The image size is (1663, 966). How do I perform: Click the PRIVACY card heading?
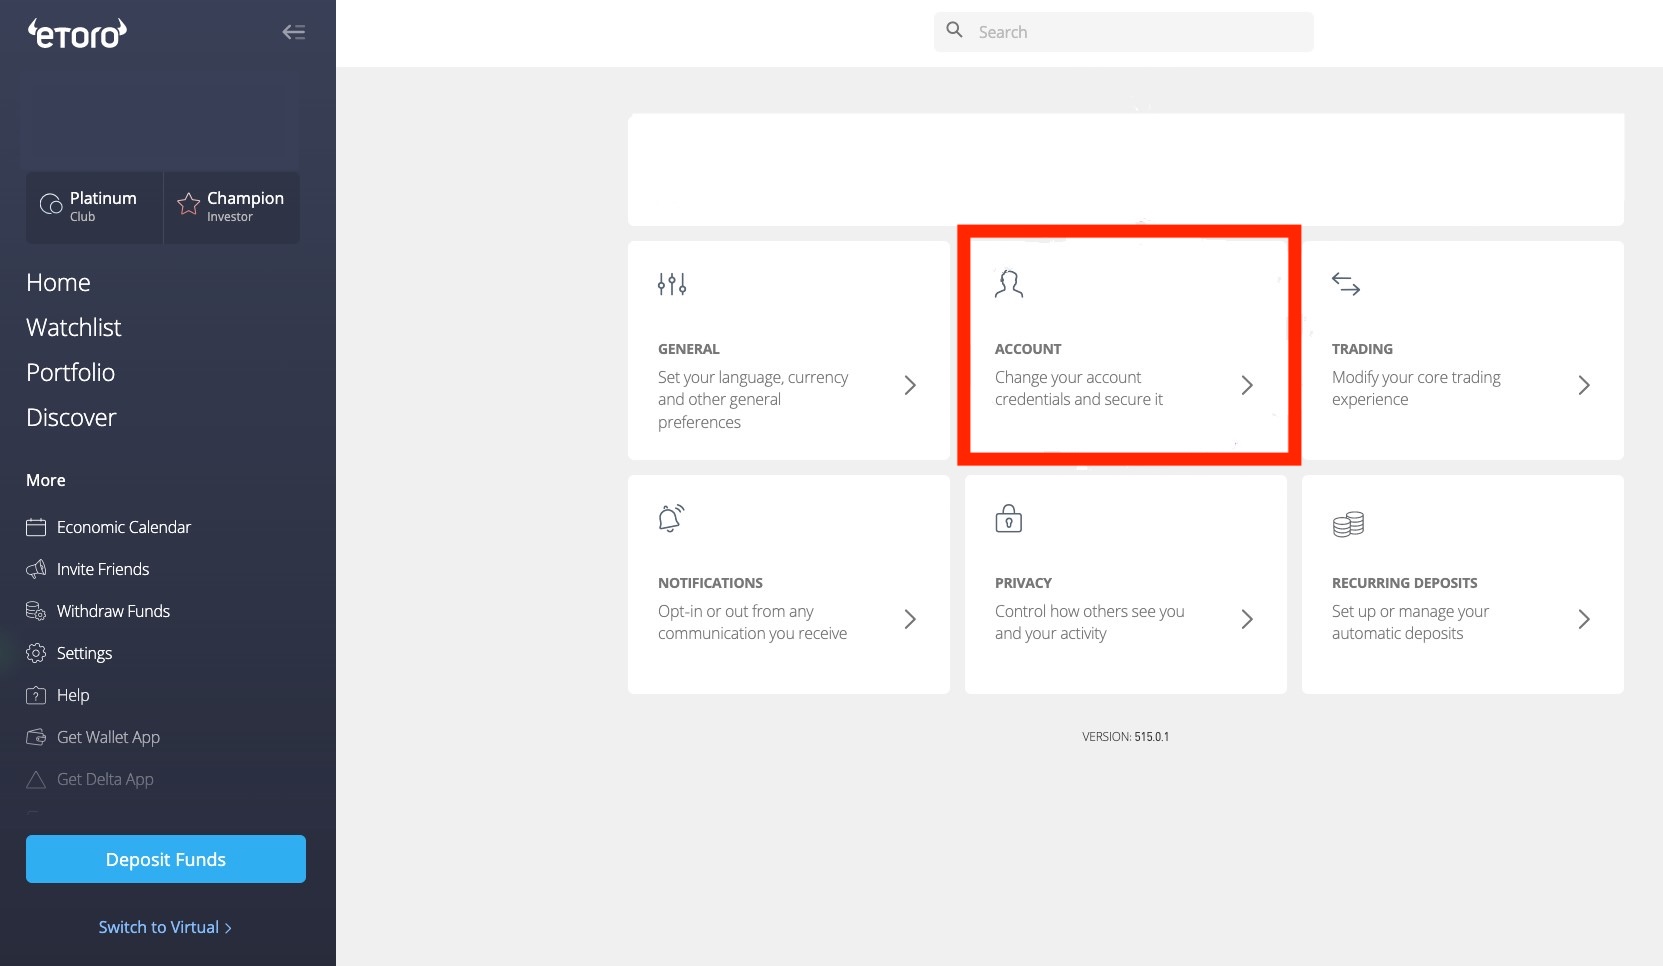[1023, 583]
